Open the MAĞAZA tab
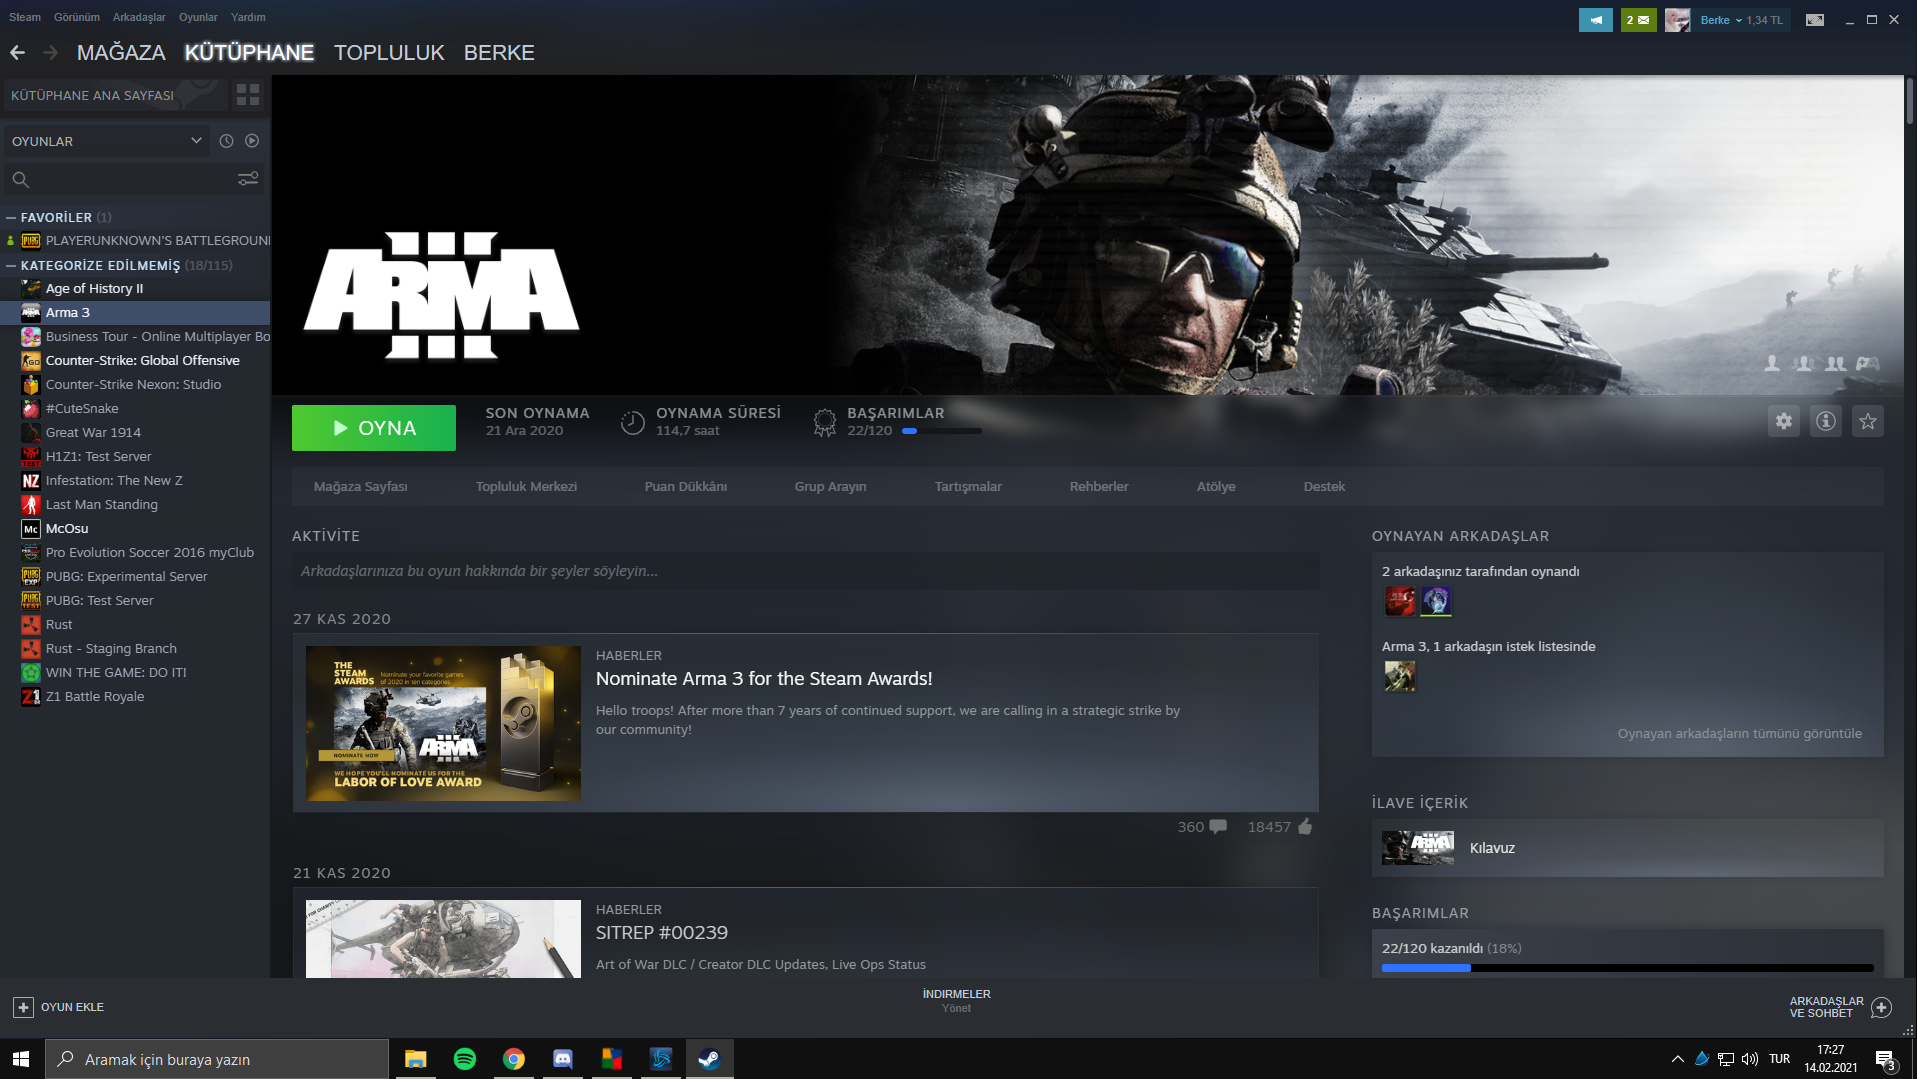 point(121,53)
